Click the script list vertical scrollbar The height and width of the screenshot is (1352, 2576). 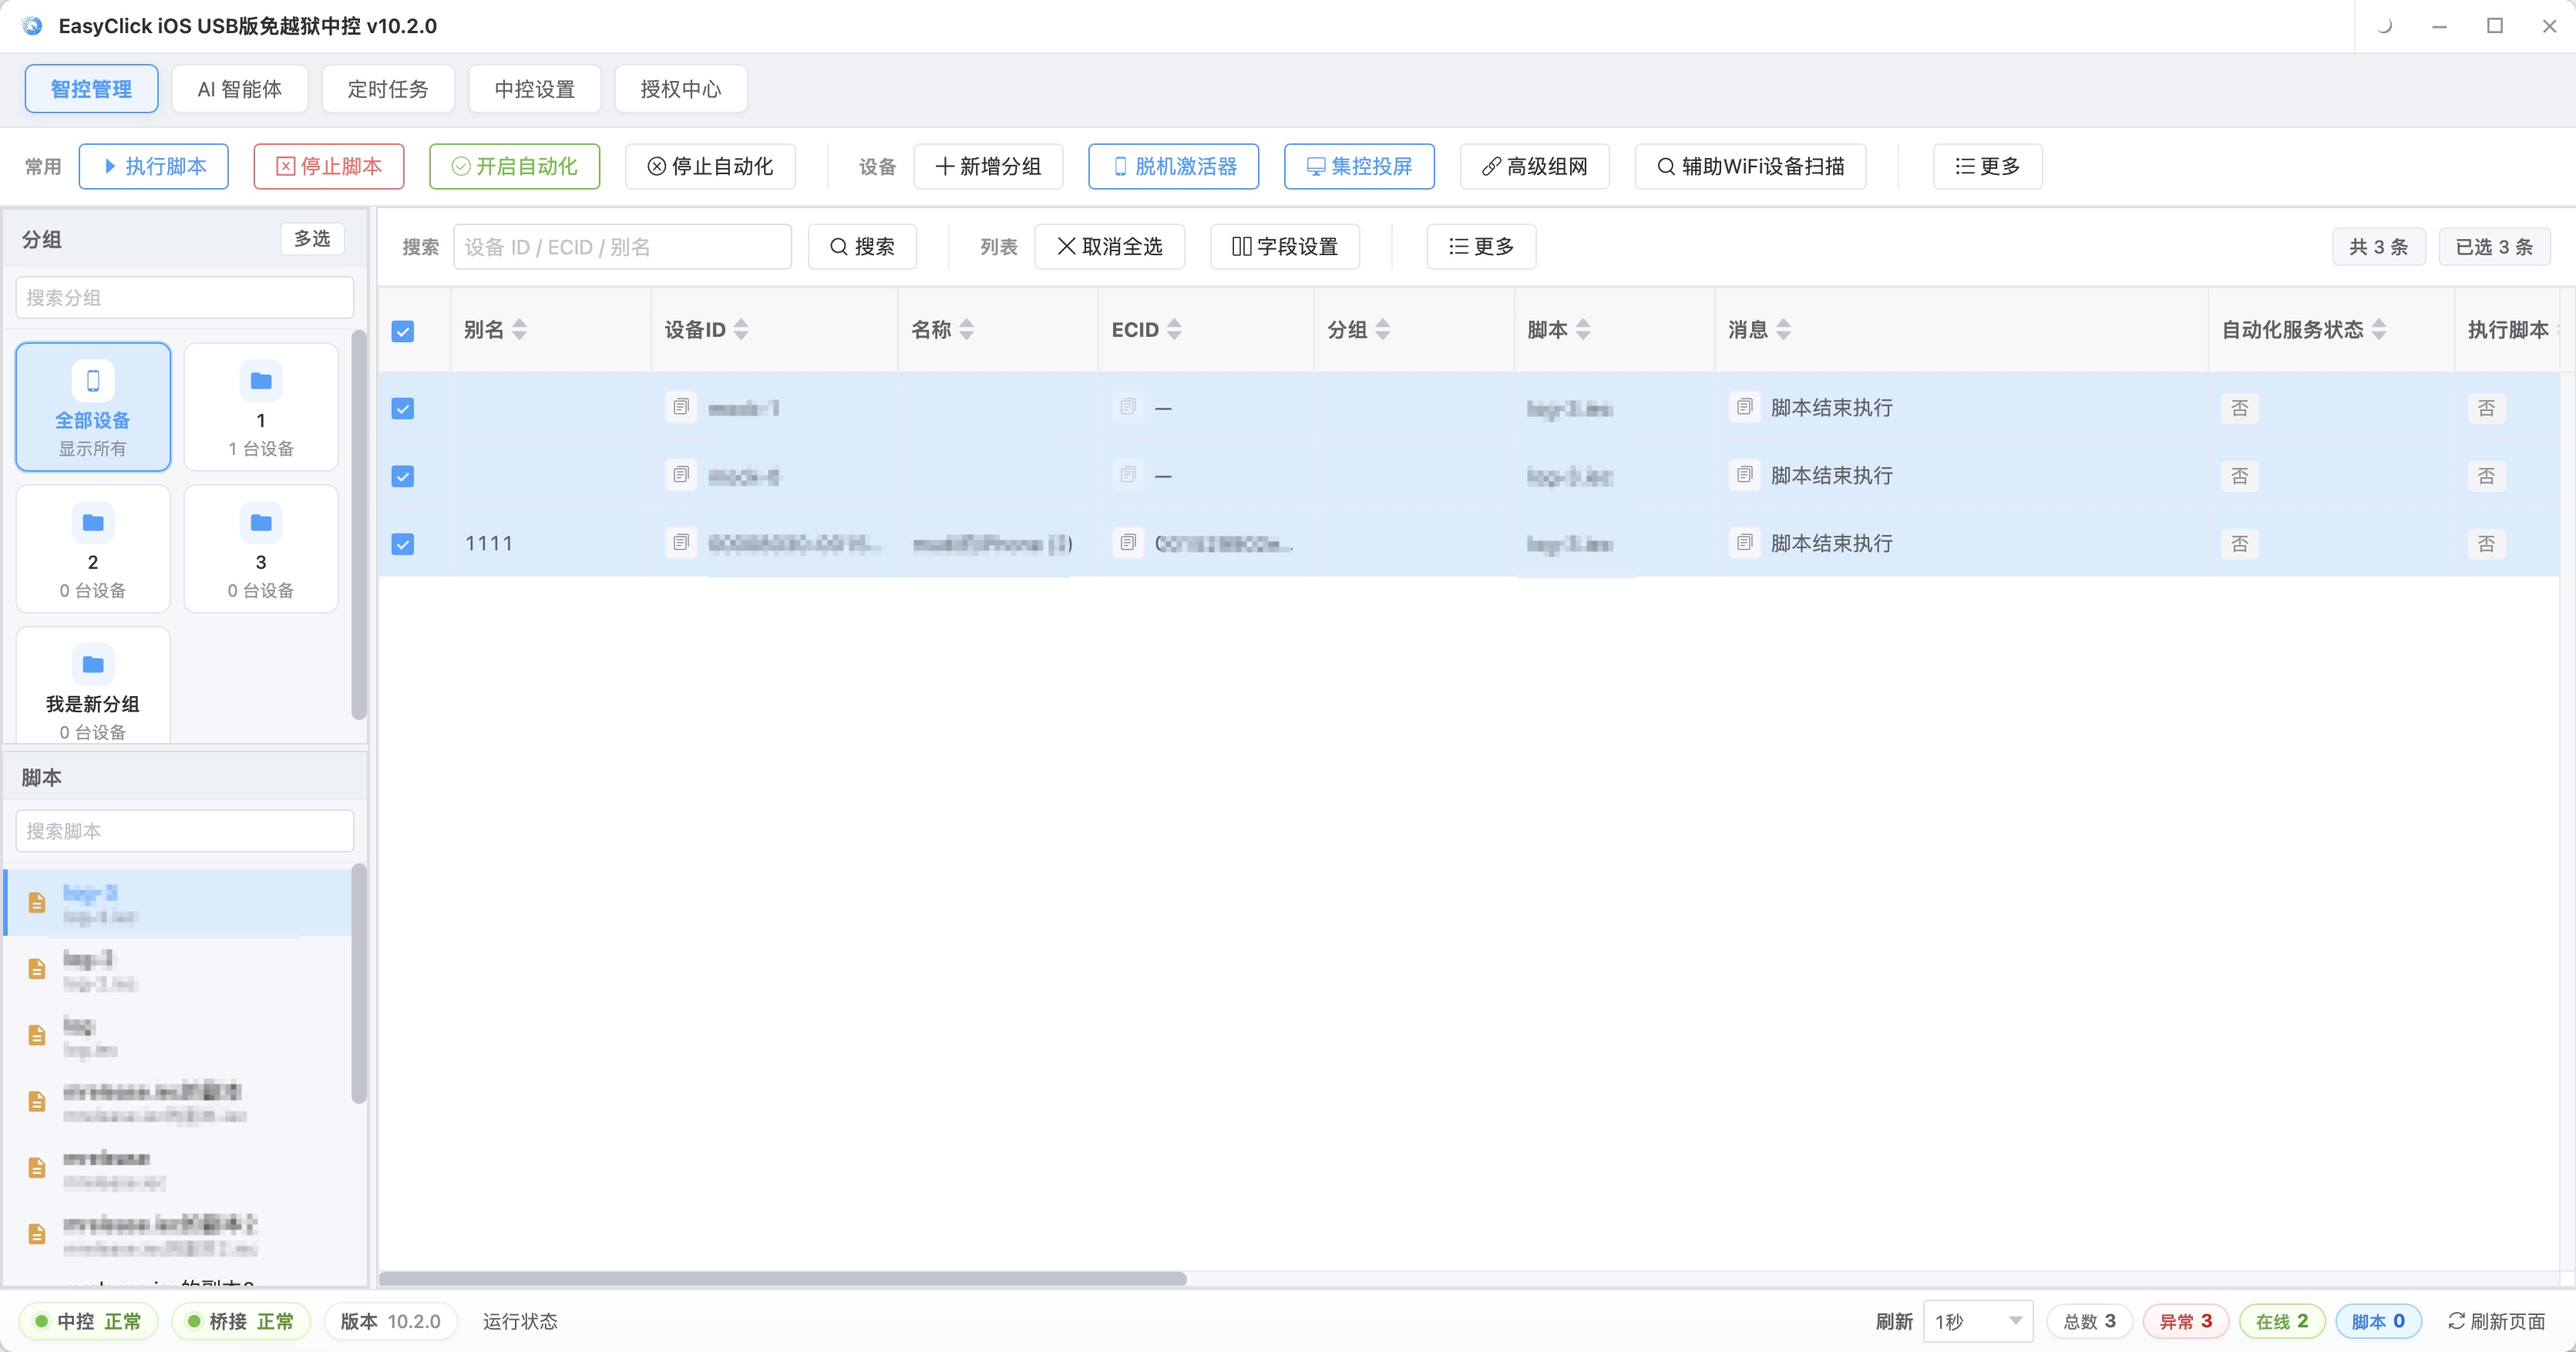click(x=359, y=984)
